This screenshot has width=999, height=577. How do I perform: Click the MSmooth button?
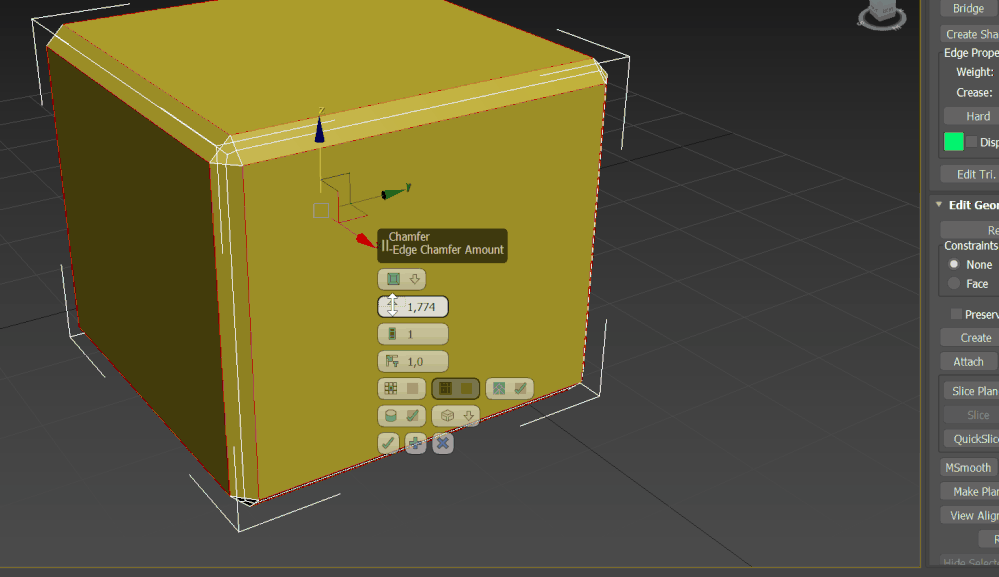coord(968,467)
